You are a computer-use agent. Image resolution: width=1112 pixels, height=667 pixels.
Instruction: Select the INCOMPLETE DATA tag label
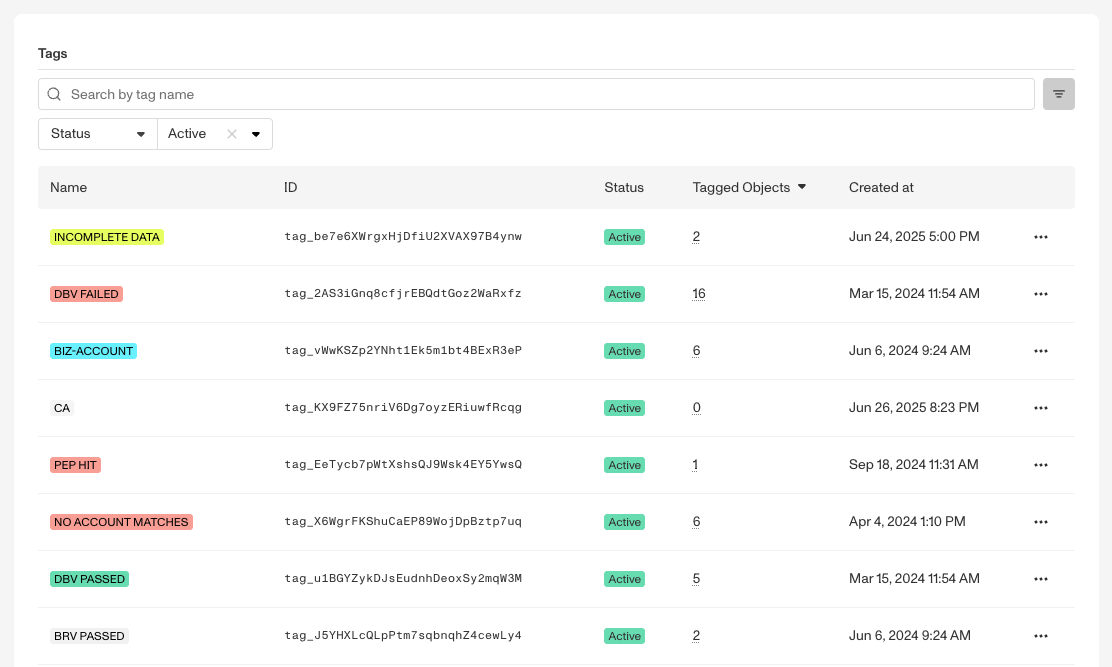tap(106, 237)
